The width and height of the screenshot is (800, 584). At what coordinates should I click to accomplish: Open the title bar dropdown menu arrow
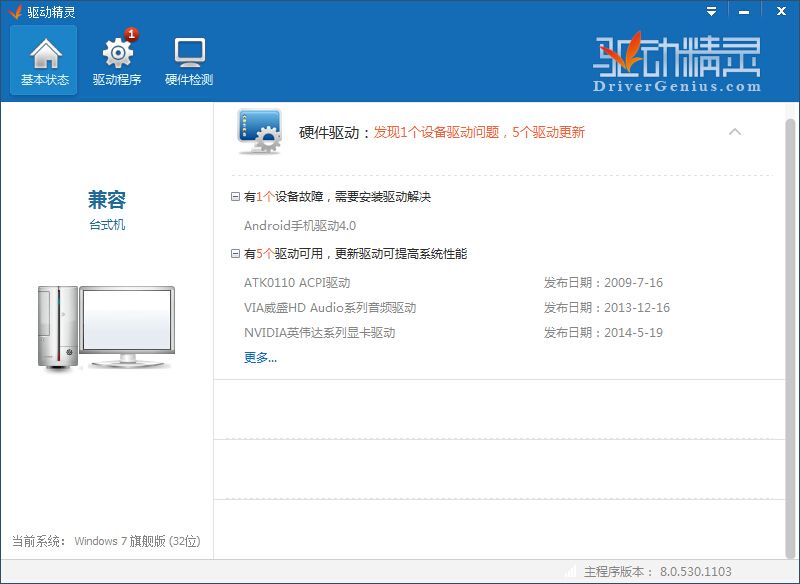pyautogui.click(x=711, y=12)
